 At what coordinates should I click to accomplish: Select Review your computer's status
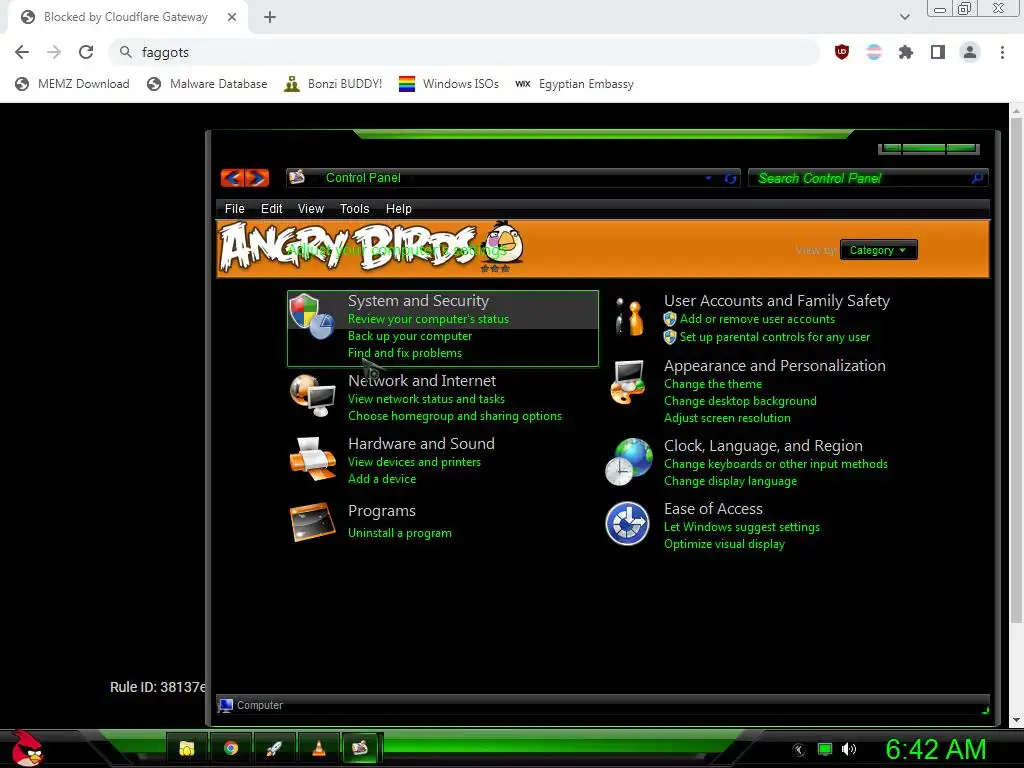point(428,319)
